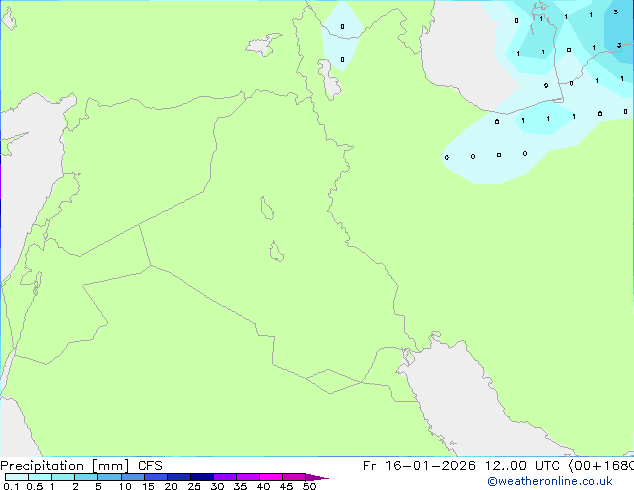
Task: Pick legend swatch between 0.1 and 0.5
Action: [x=17, y=477]
